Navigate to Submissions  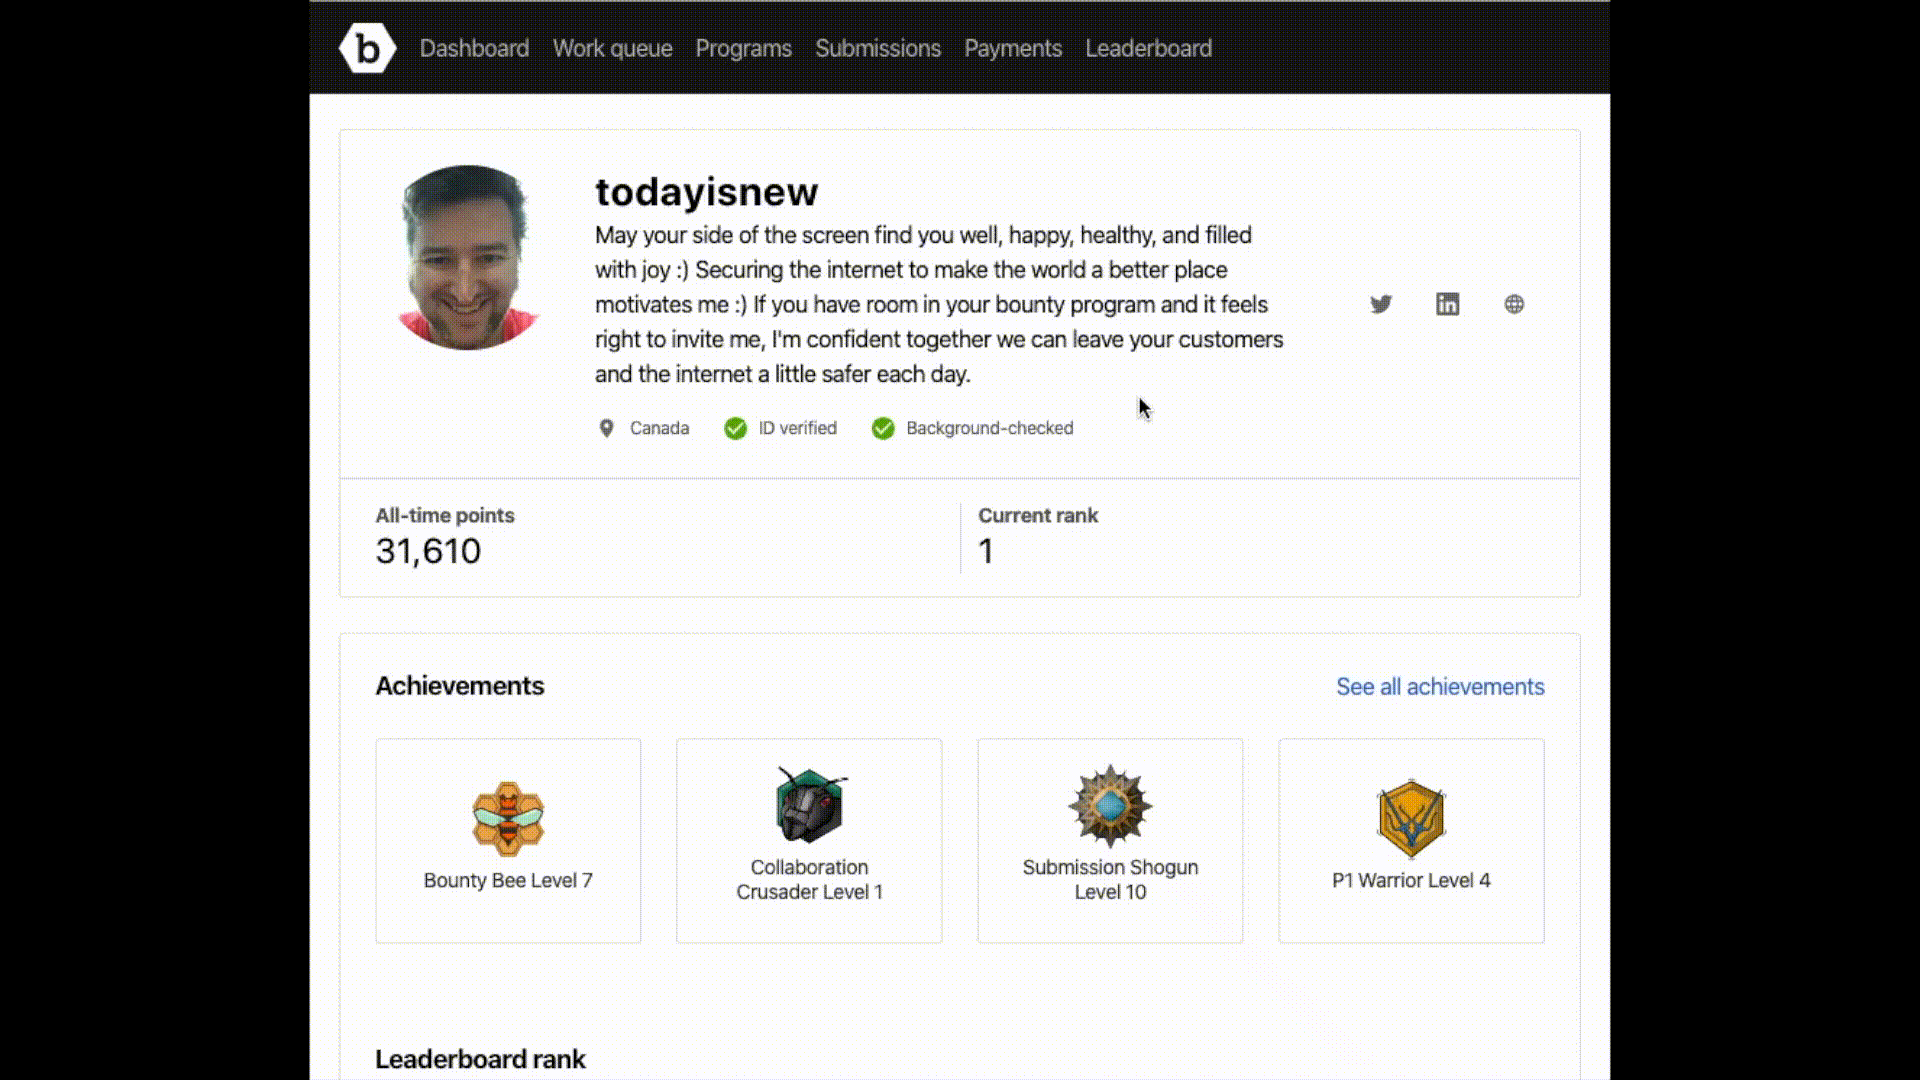pos(877,48)
